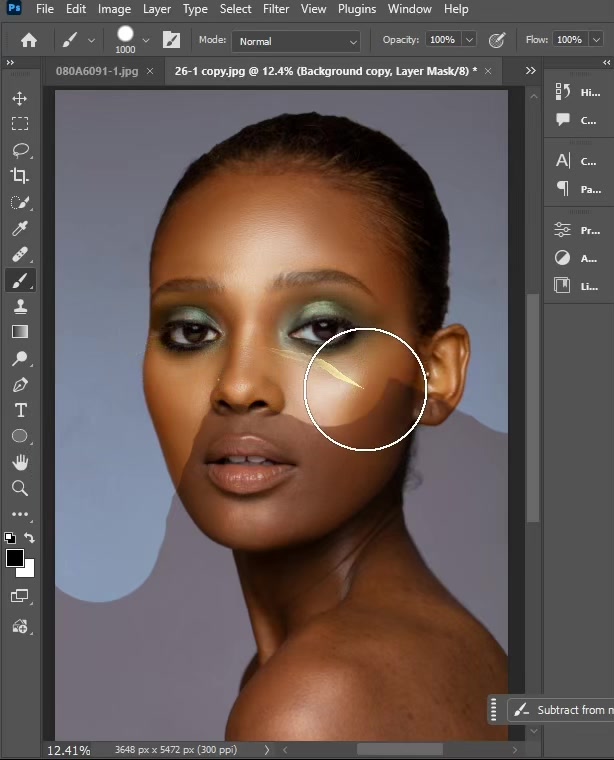Image resolution: width=614 pixels, height=760 pixels.
Task: Click the Subtract from mask button
Action: pos(561,710)
